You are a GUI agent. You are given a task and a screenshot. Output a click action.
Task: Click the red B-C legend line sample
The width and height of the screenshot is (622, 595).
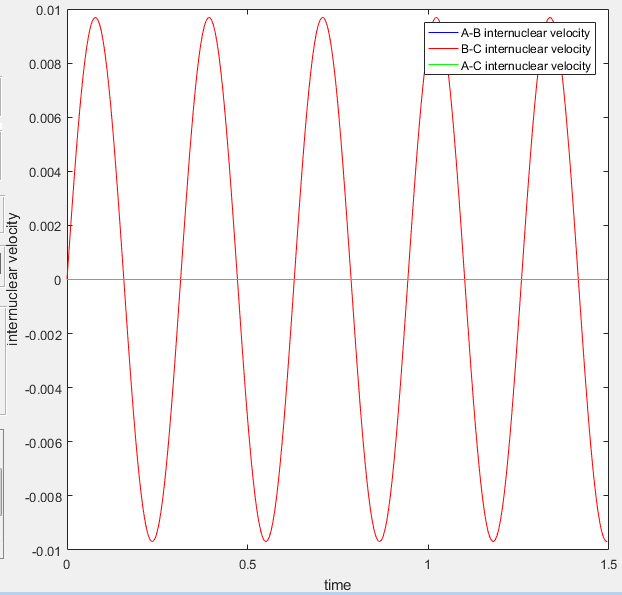443,48
